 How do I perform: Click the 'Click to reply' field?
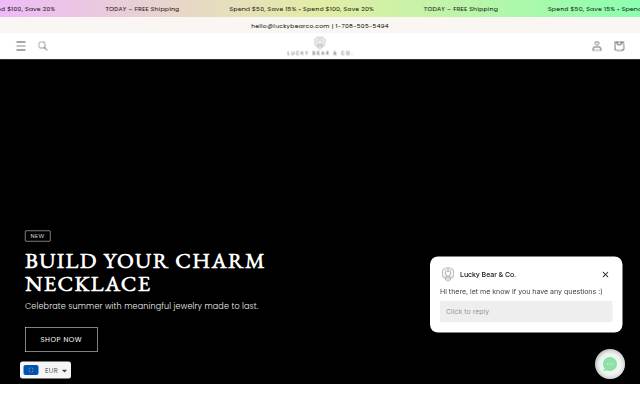tap(526, 311)
